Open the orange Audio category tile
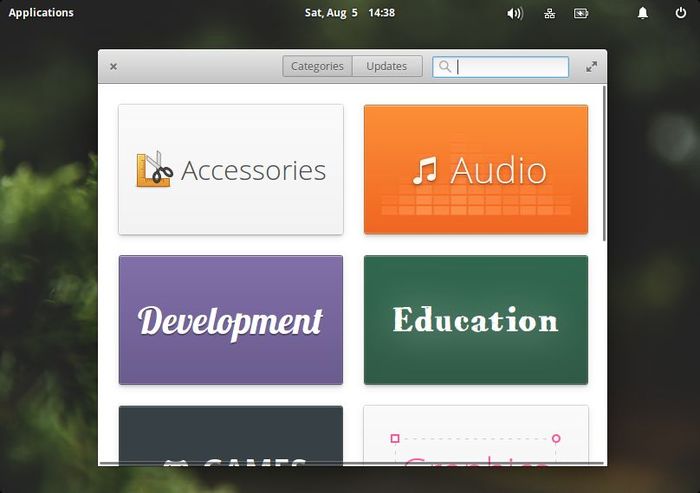700x493 pixels. tap(475, 170)
